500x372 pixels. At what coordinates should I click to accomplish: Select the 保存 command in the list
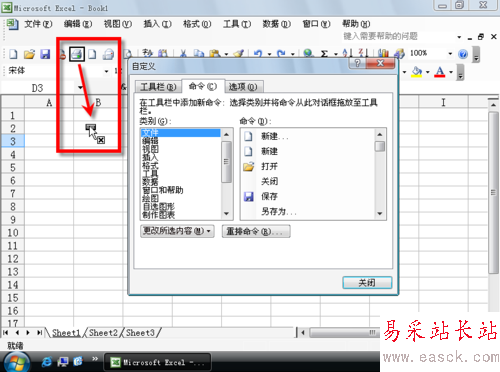[269, 196]
